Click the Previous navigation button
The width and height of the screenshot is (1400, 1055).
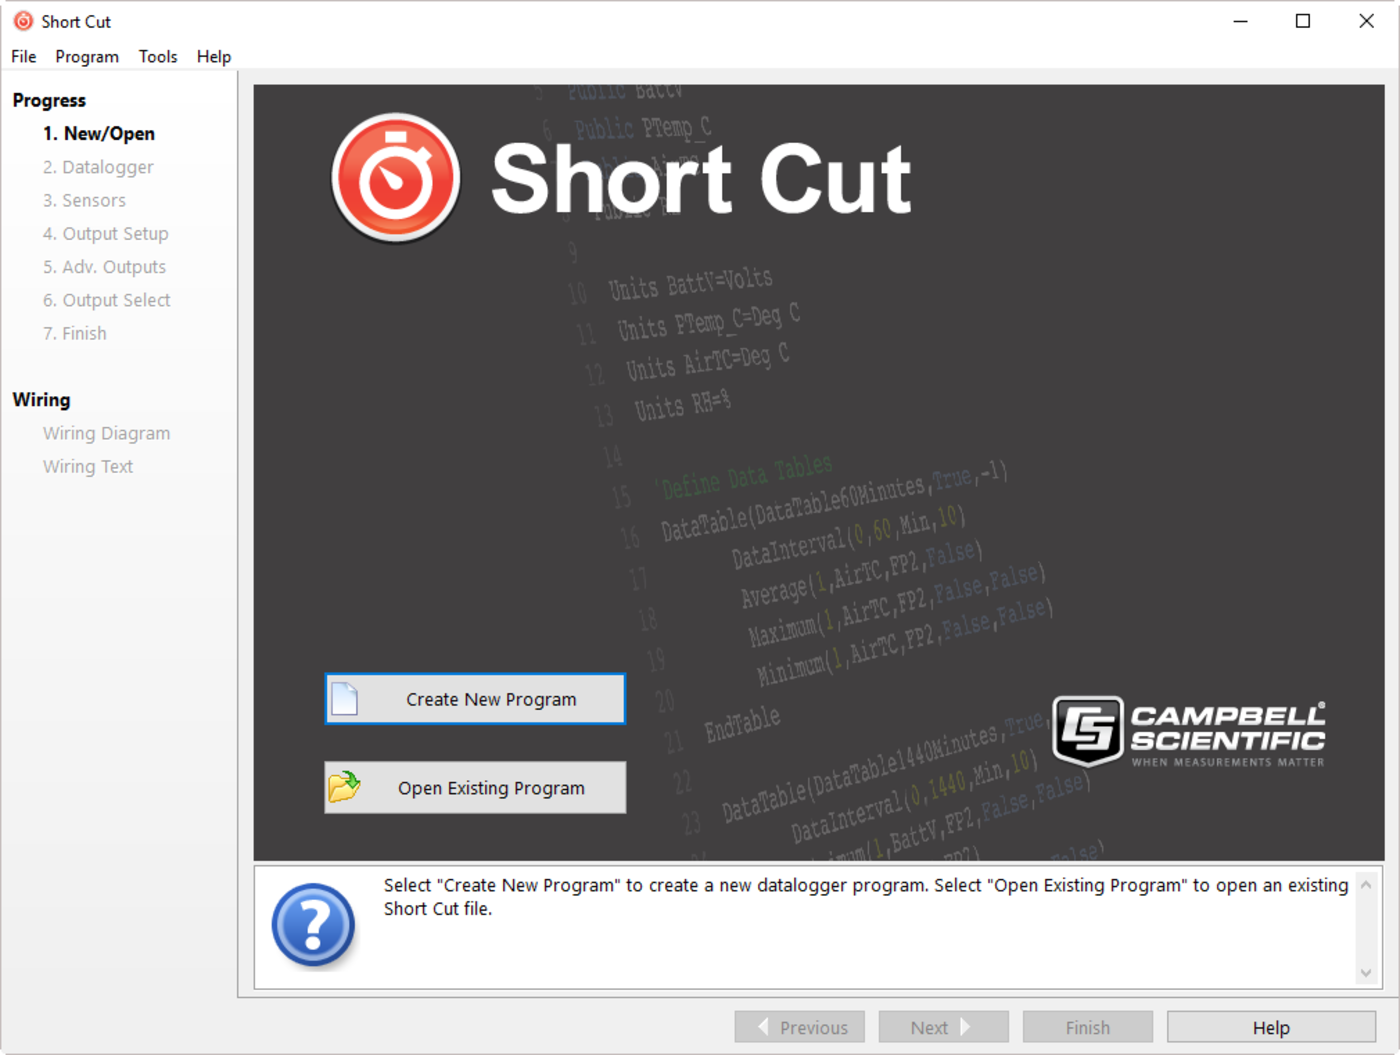pyautogui.click(x=800, y=1027)
